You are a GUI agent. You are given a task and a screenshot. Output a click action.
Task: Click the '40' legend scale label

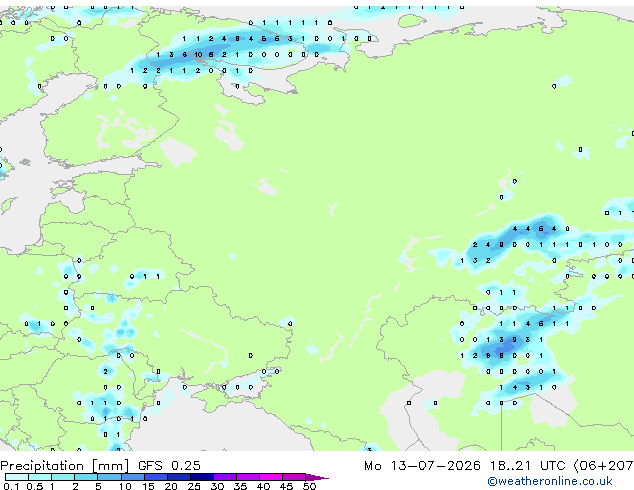(x=263, y=486)
